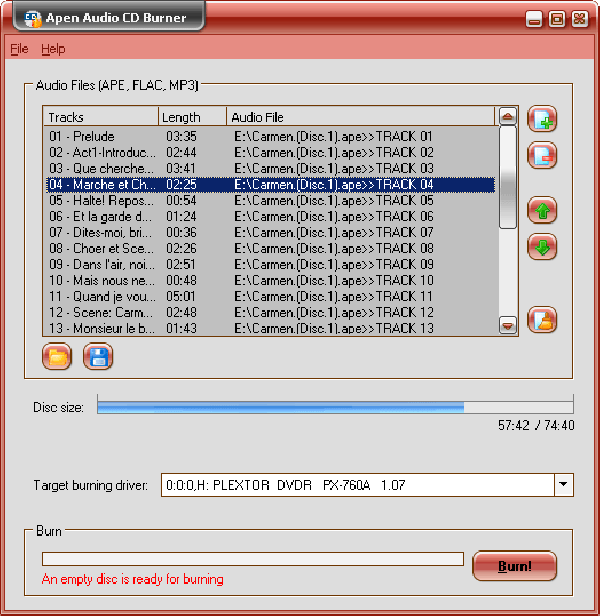Click 'An empty disc is ready for burning' status
The image size is (600, 616).
pyautogui.click(x=133, y=580)
